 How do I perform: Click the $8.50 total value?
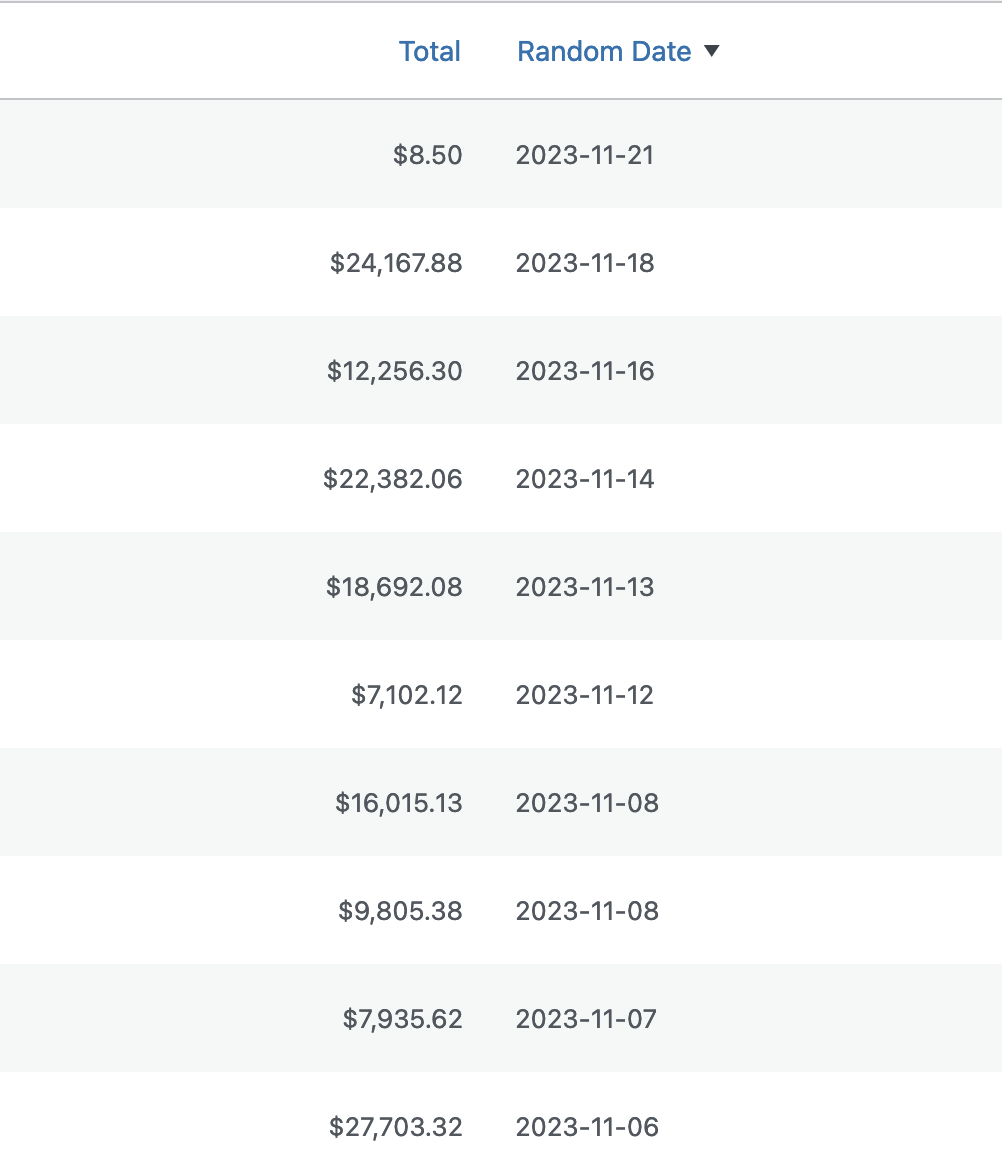[430, 155]
